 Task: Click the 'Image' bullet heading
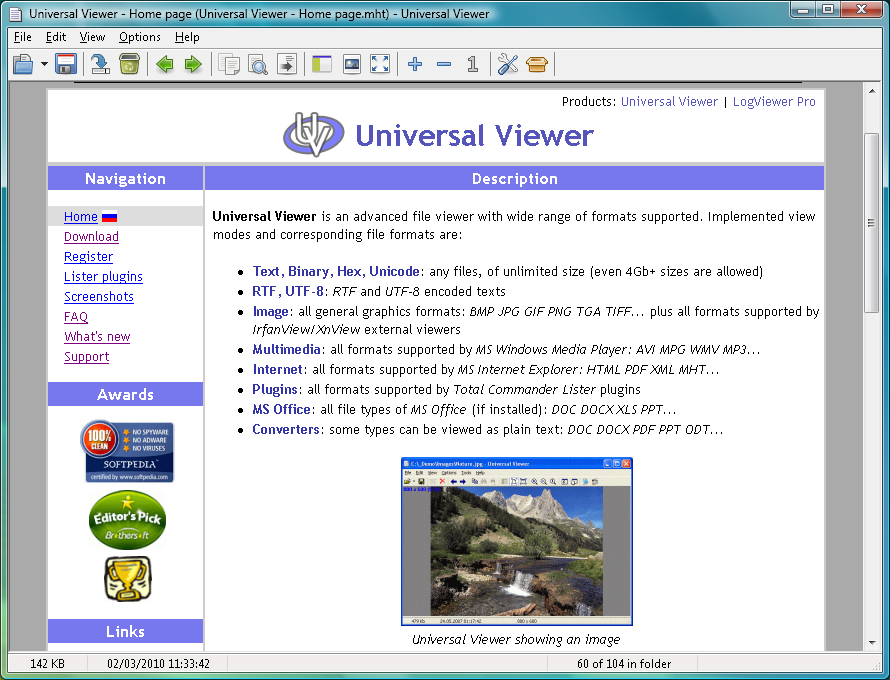tap(271, 312)
